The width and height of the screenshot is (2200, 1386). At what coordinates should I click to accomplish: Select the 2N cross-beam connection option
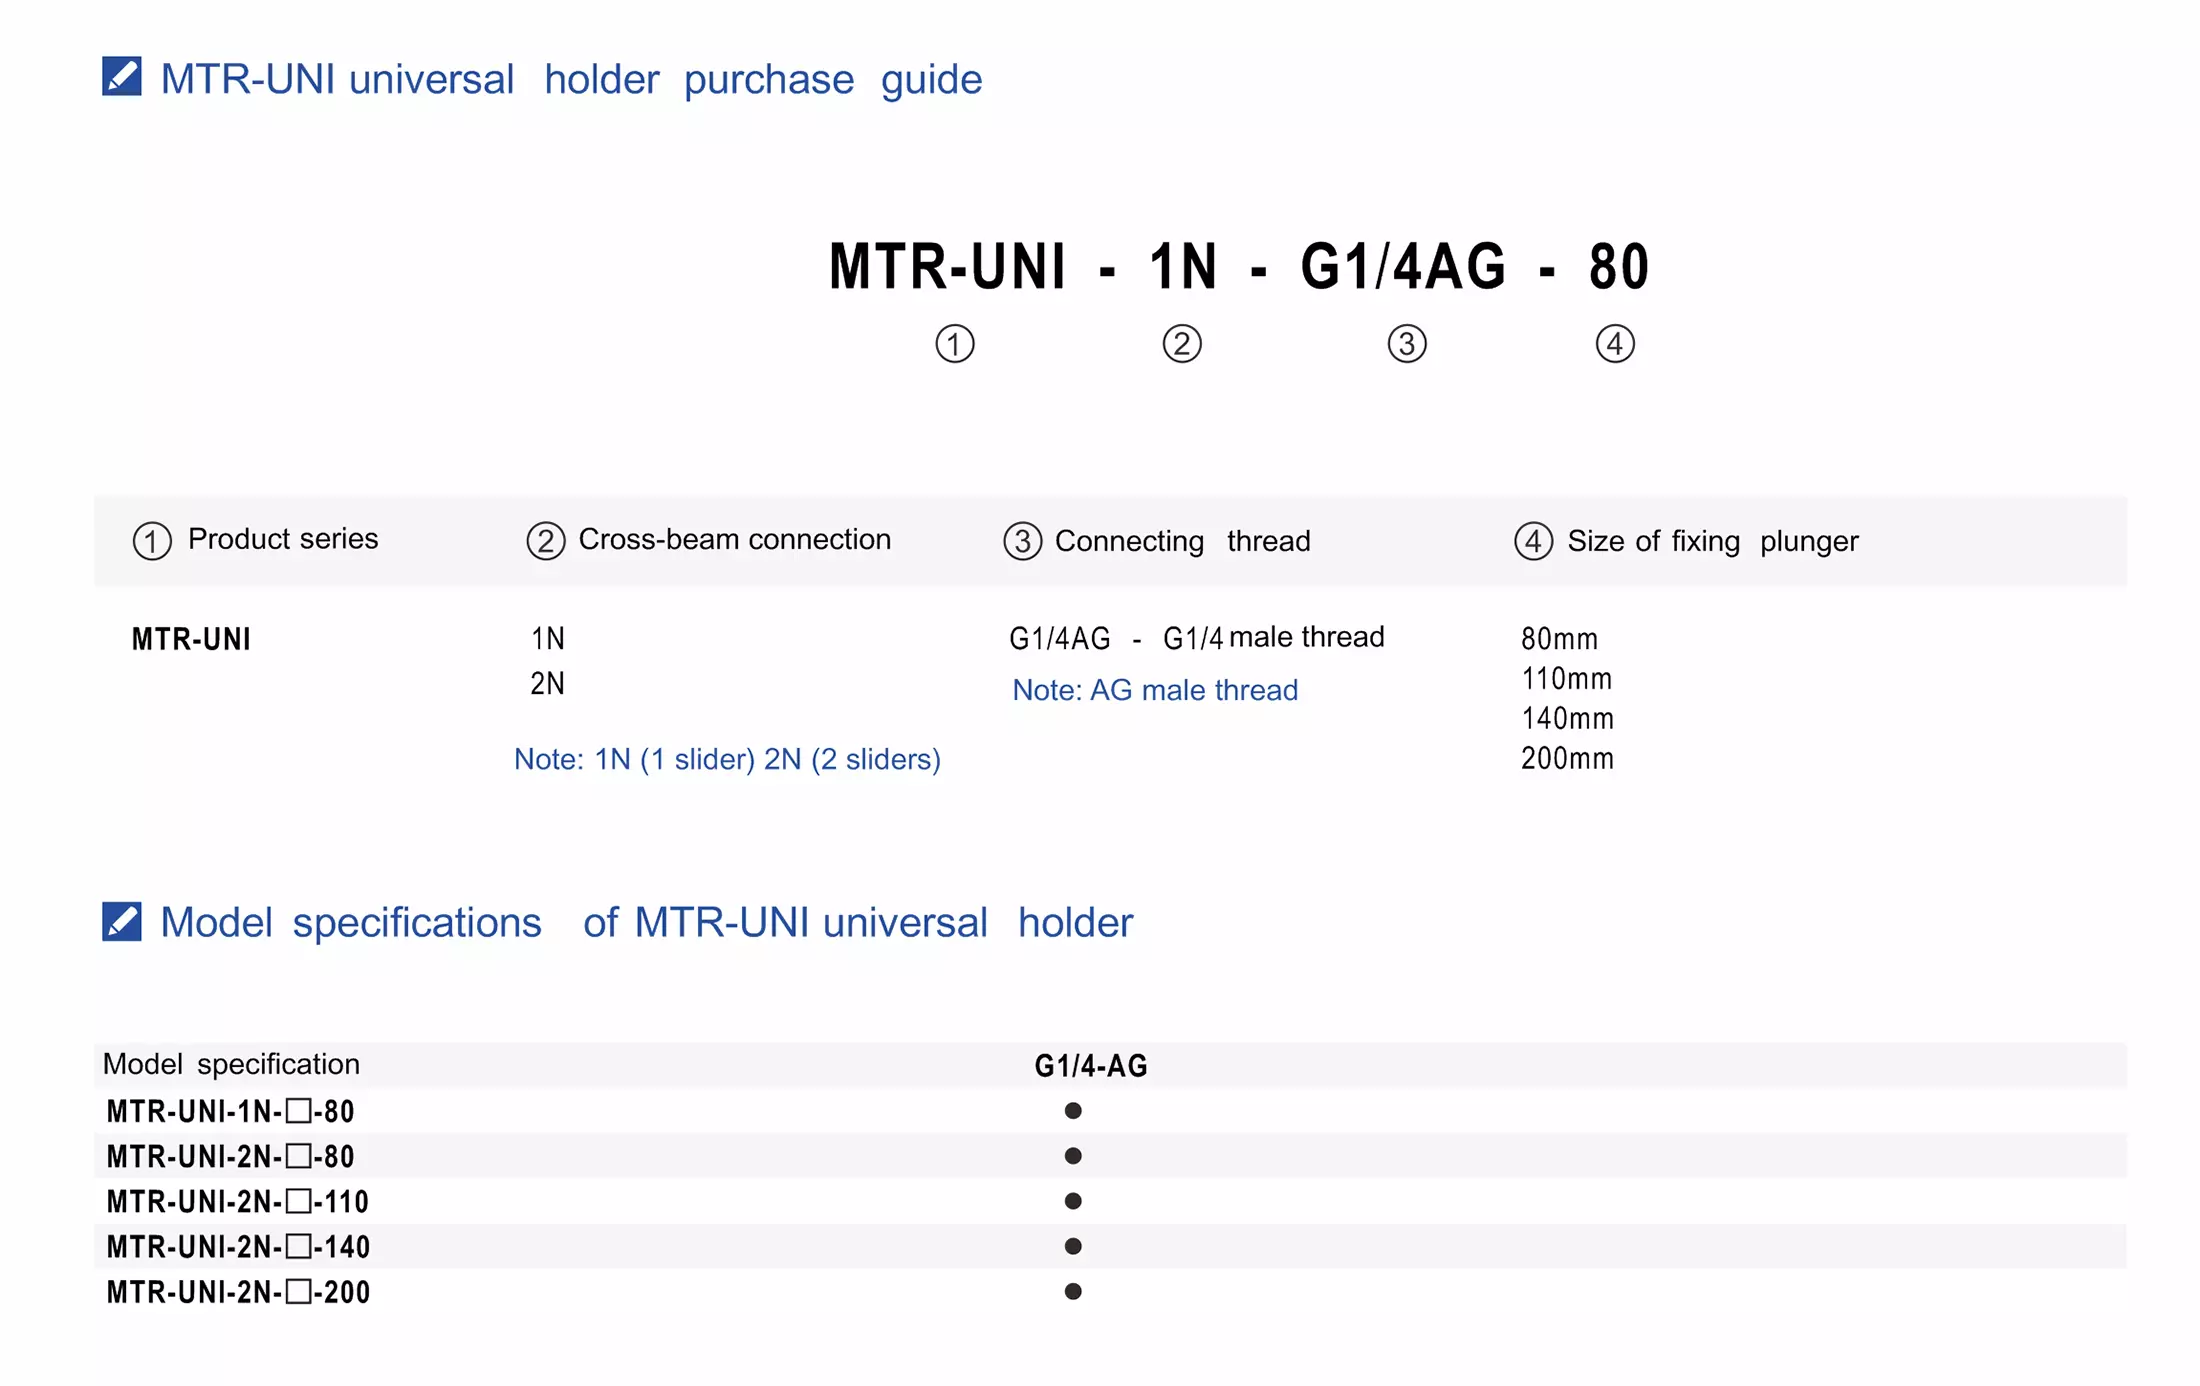[547, 684]
